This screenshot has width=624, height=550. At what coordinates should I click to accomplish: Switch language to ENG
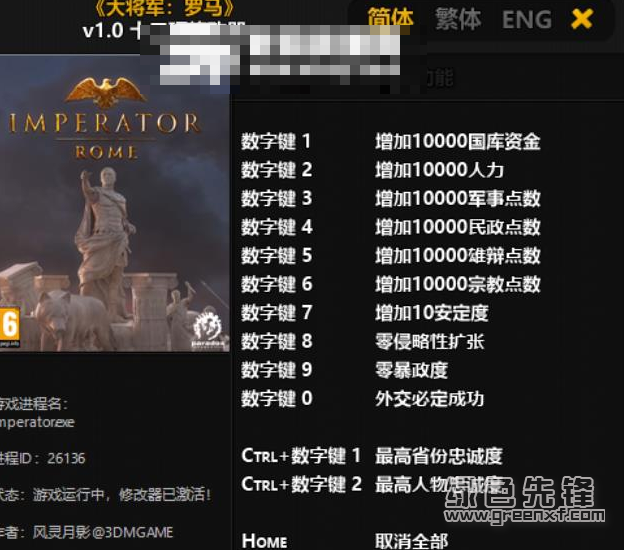click(526, 20)
